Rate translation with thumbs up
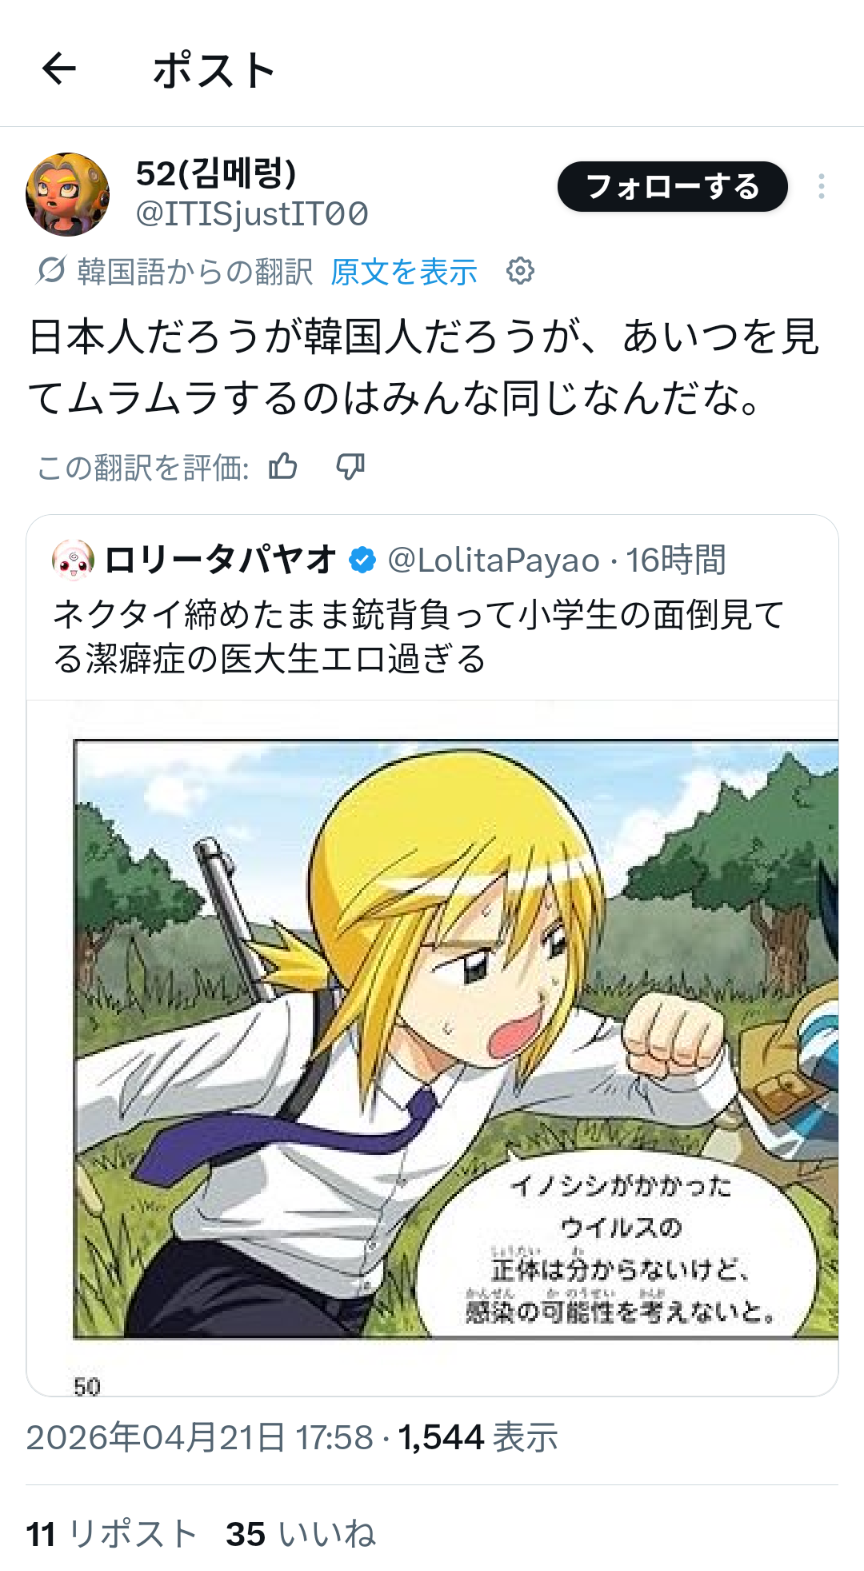This screenshot has width=864, height=1571. tap(283, 466)
